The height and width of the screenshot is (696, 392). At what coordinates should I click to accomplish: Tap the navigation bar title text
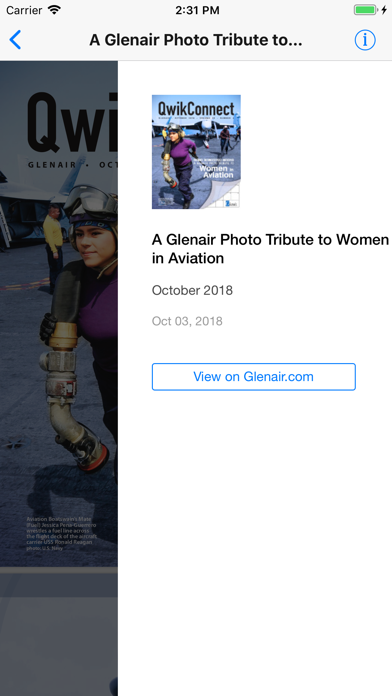(196, 40)
